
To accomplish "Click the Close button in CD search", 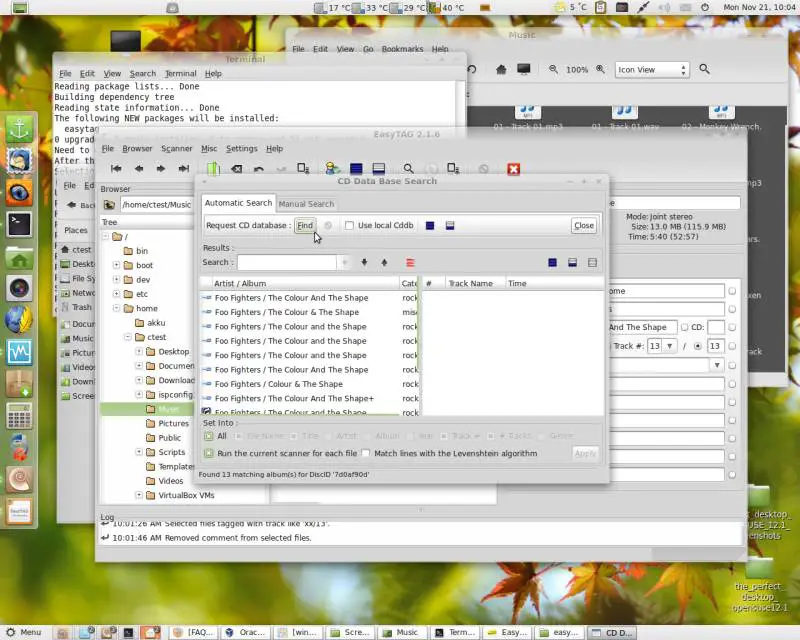I will point(584,226).
